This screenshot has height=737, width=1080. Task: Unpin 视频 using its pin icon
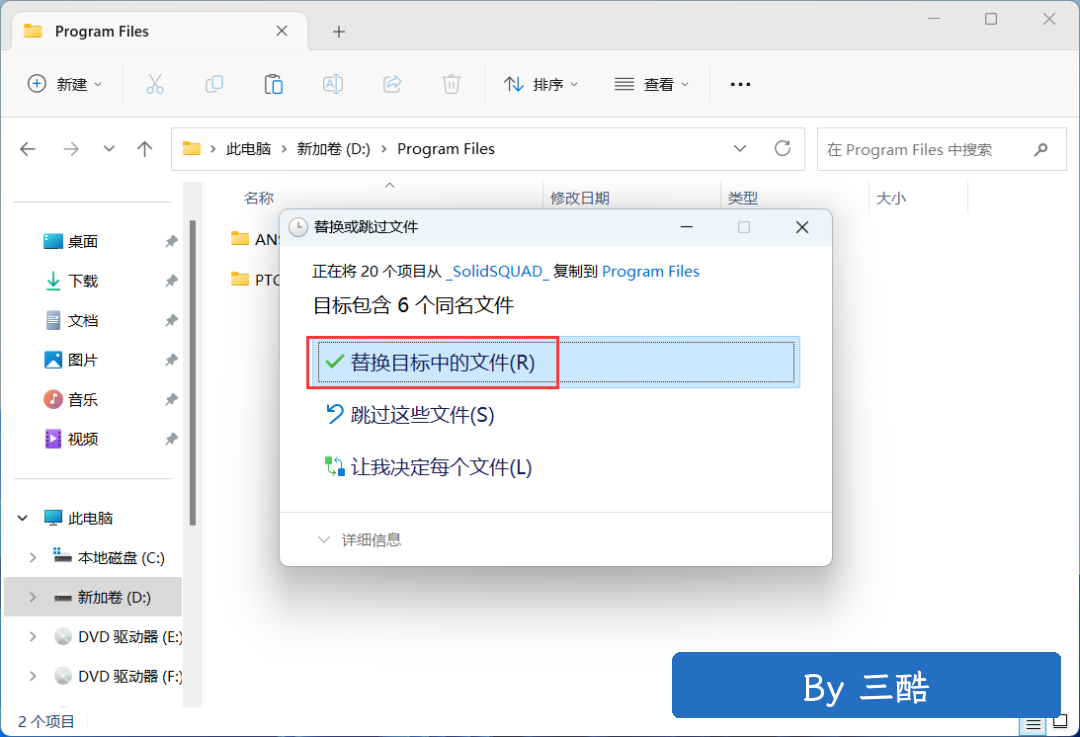point(172,439)
